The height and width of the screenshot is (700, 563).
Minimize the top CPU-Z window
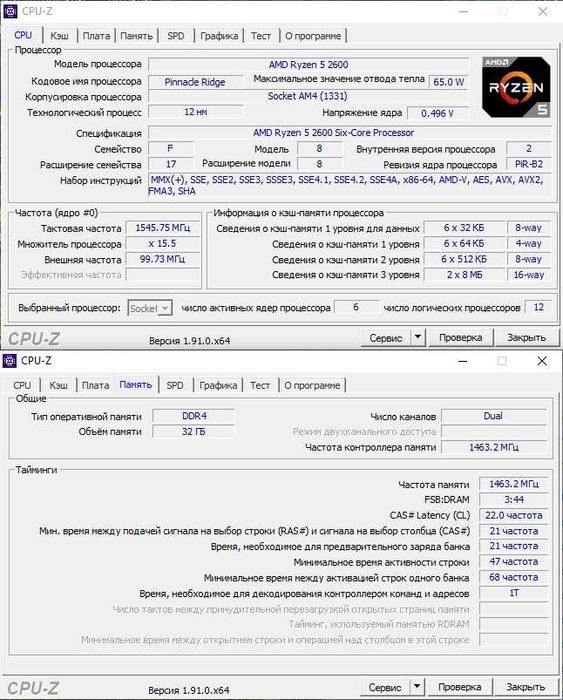[x=464, y=12]
